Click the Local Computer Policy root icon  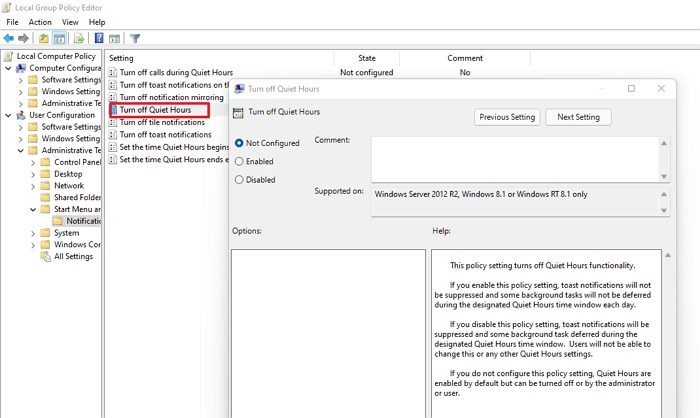(8, 56)
